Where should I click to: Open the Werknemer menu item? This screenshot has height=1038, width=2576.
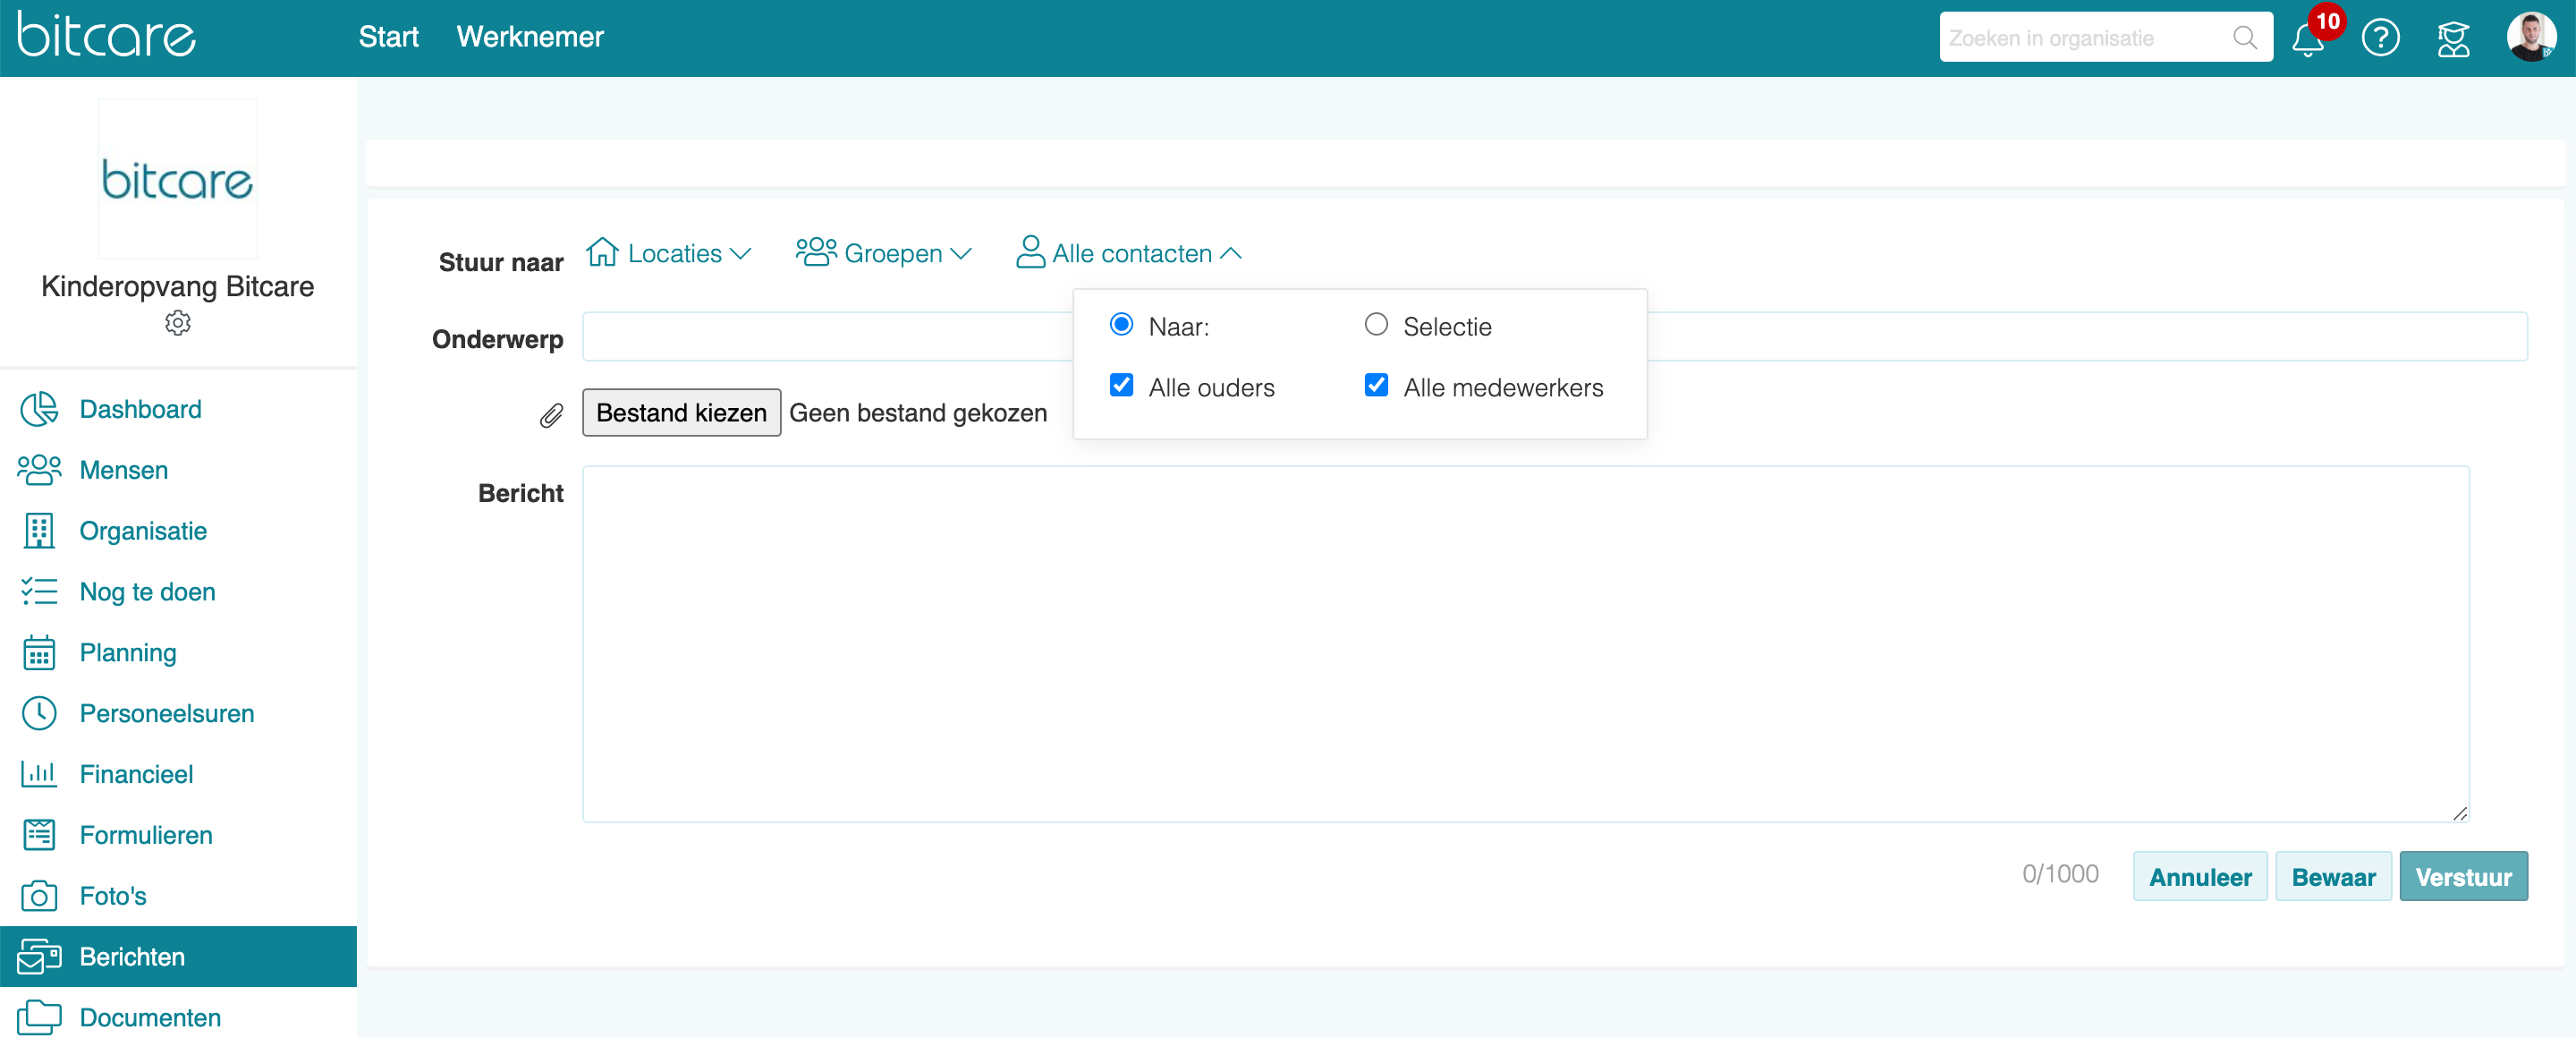(530, 37)
